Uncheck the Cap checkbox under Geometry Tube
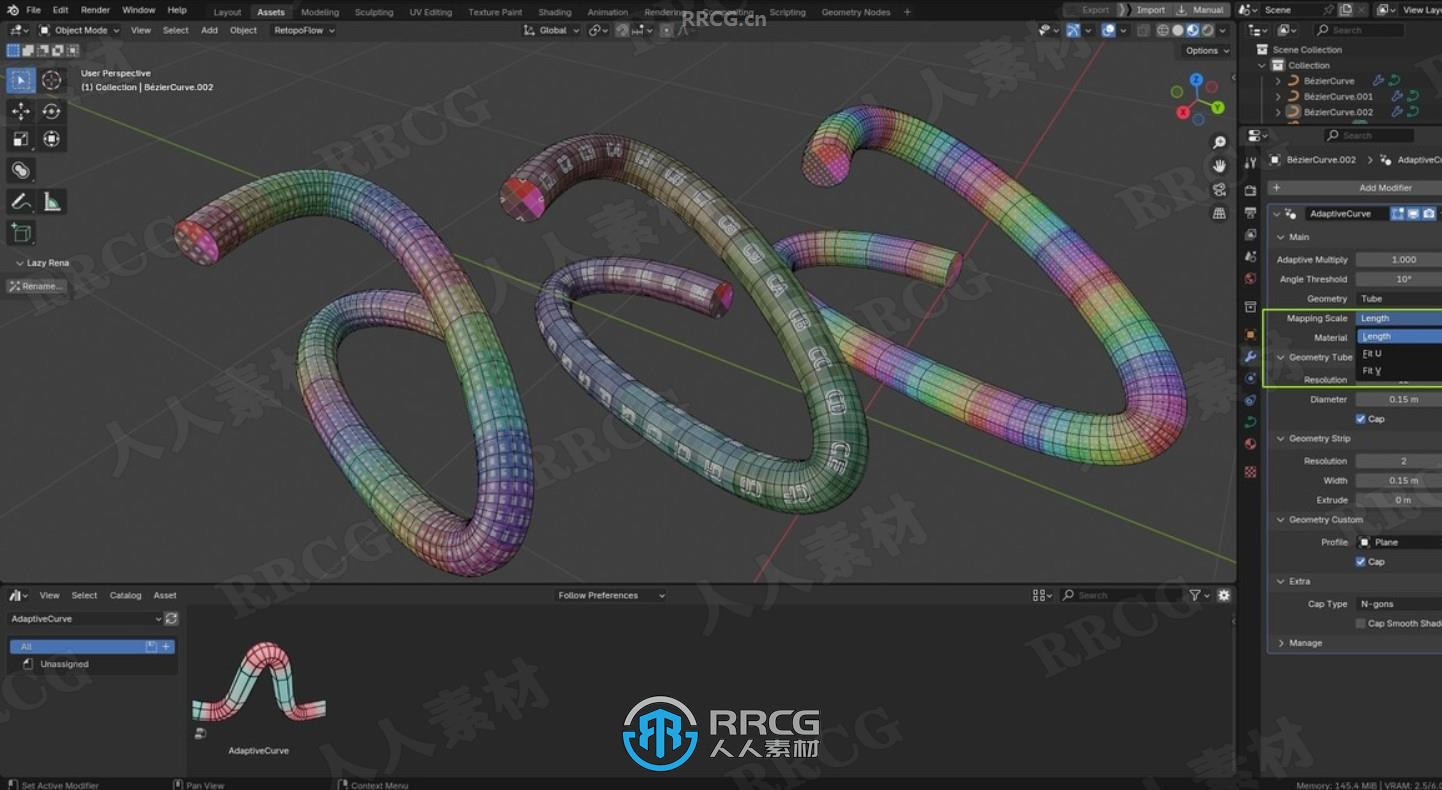 pos(1361,419)
